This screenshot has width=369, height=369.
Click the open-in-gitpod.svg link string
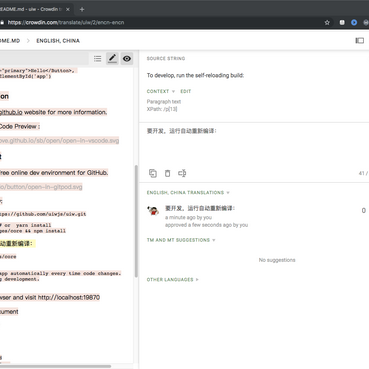click(41, 187)
